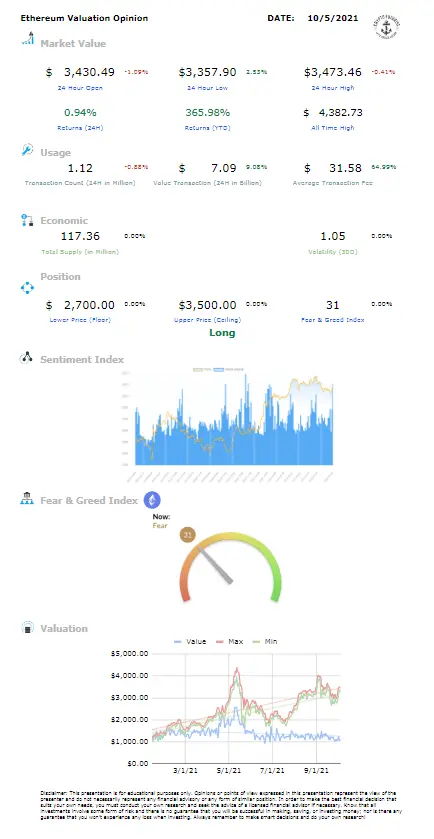Click the Sentiment Index icon
The height and width of the screenshot is (839, 434).
[x=27, y=359]
